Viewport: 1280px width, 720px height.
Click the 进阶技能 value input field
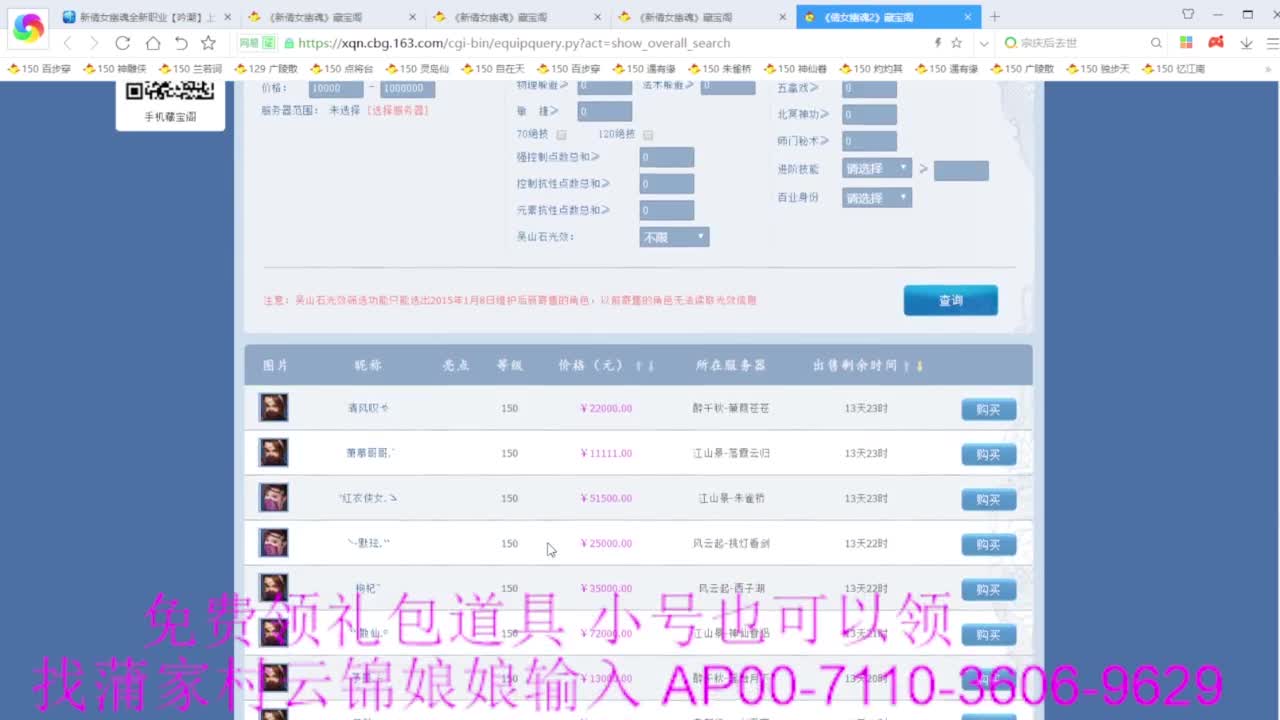click(961, 170)
